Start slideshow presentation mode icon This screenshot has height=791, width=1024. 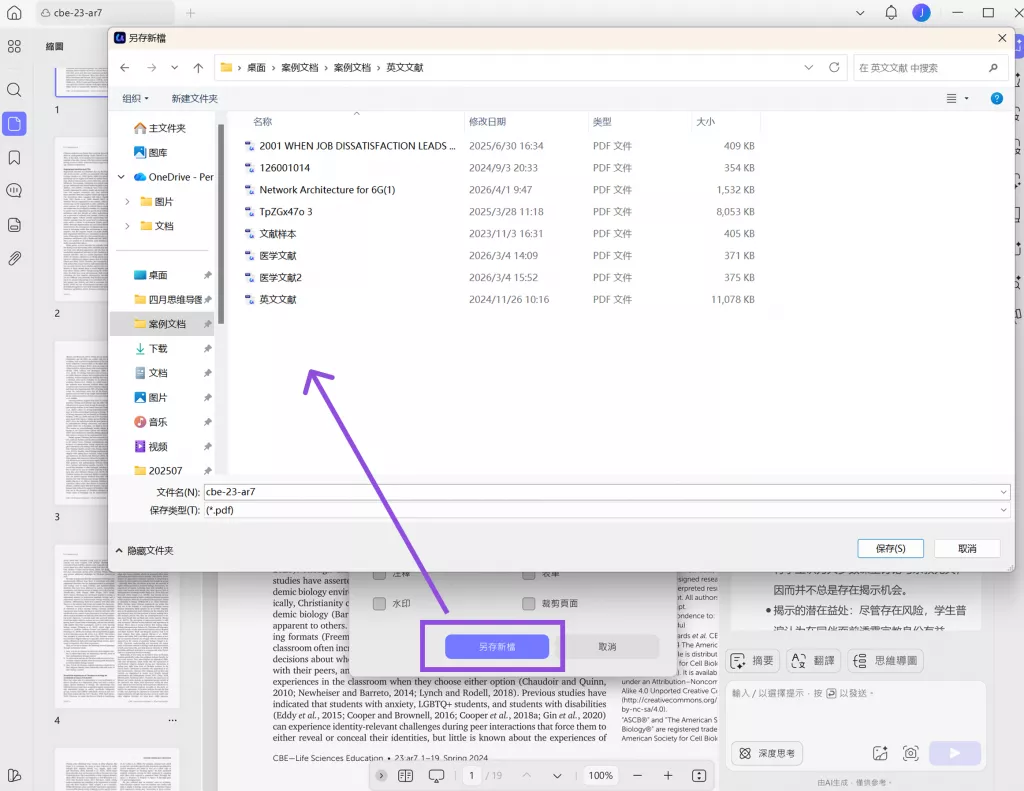point(436,775)
